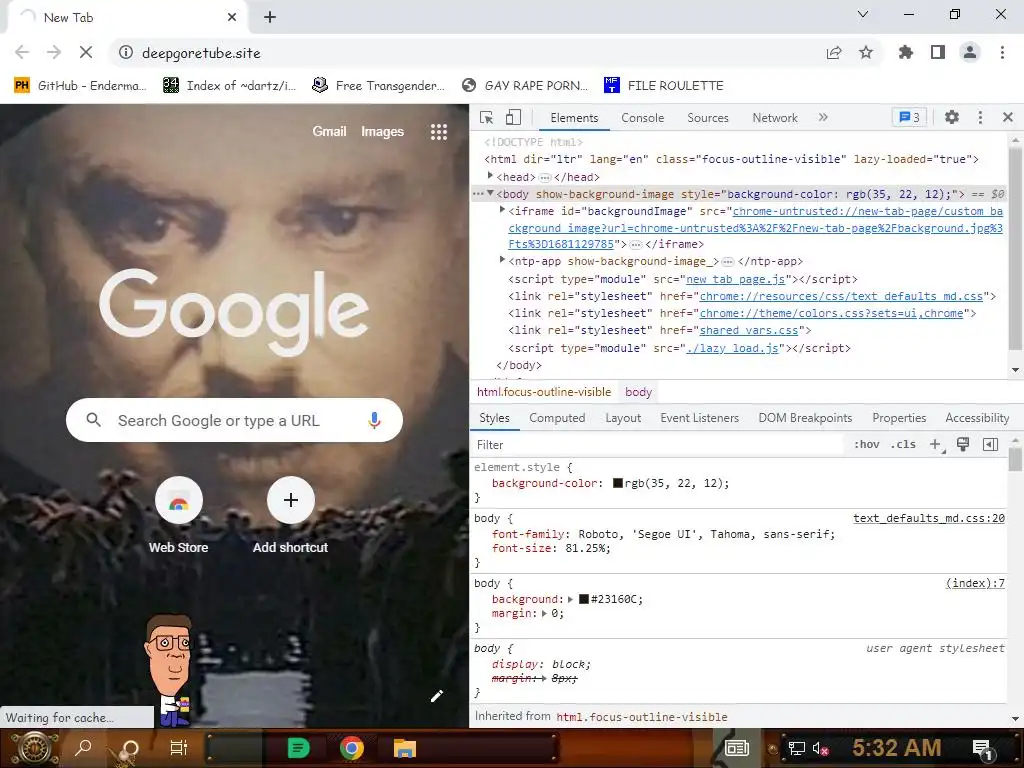Open the Computed styles tab
Image resolution: width=1024 pixels, height=768 pixels.
(x=557, y=418)
